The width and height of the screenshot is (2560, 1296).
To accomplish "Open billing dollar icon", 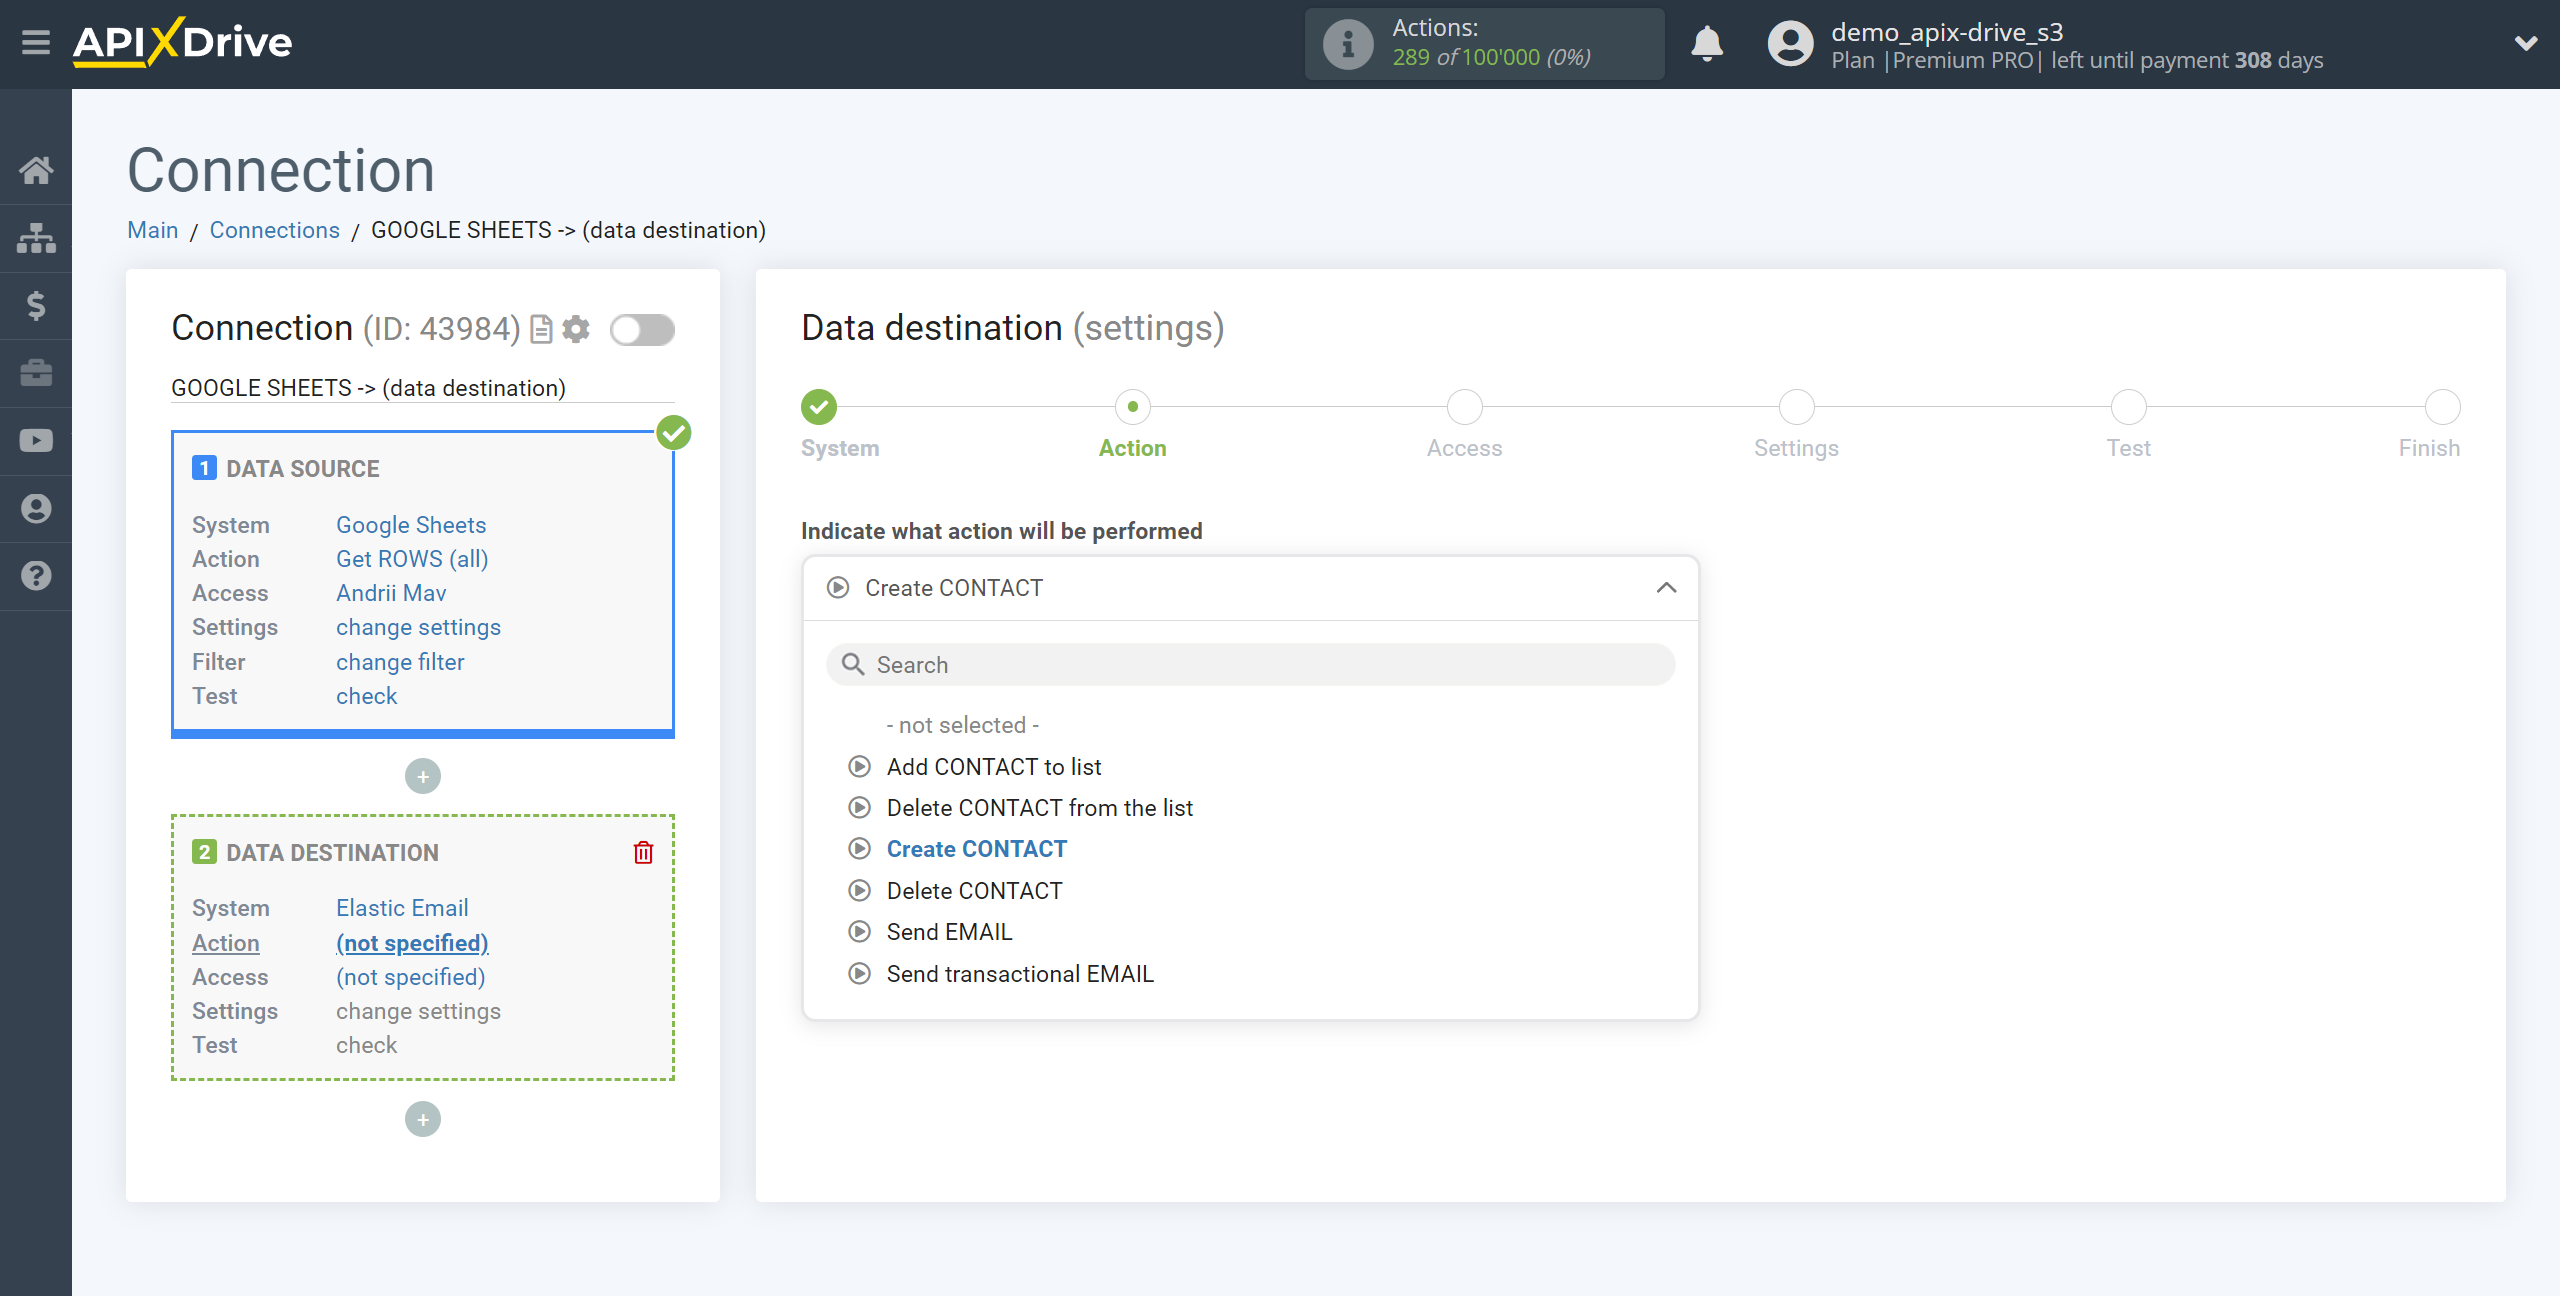I will [36, 305].
